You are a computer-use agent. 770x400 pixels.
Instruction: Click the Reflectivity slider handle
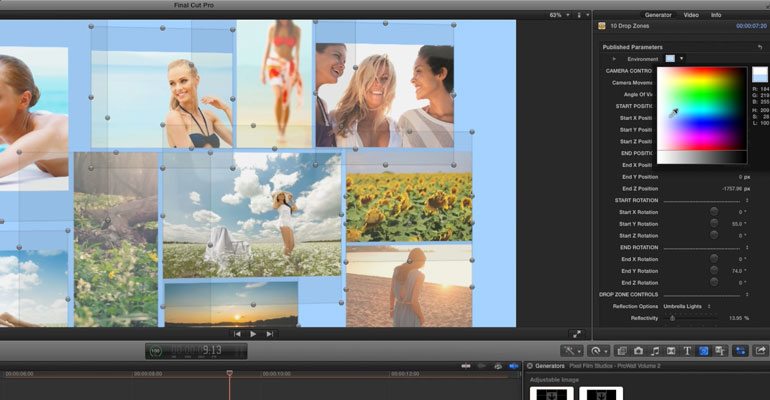tap(672, 319)
